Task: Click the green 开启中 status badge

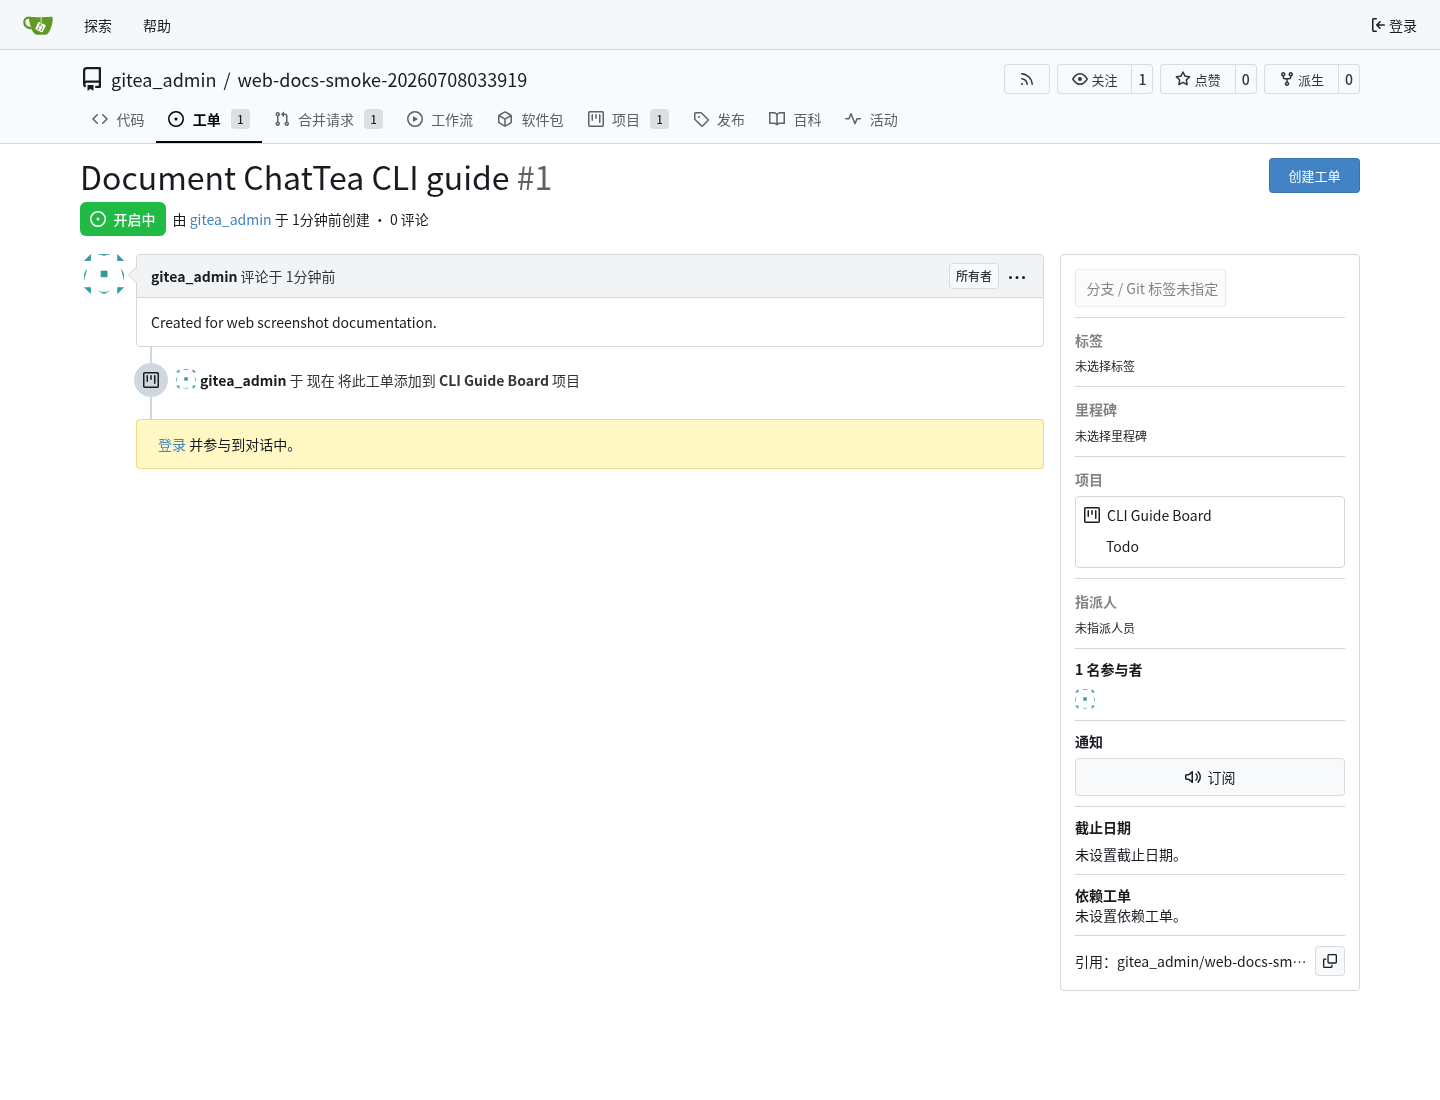Action: pos(123,219)
